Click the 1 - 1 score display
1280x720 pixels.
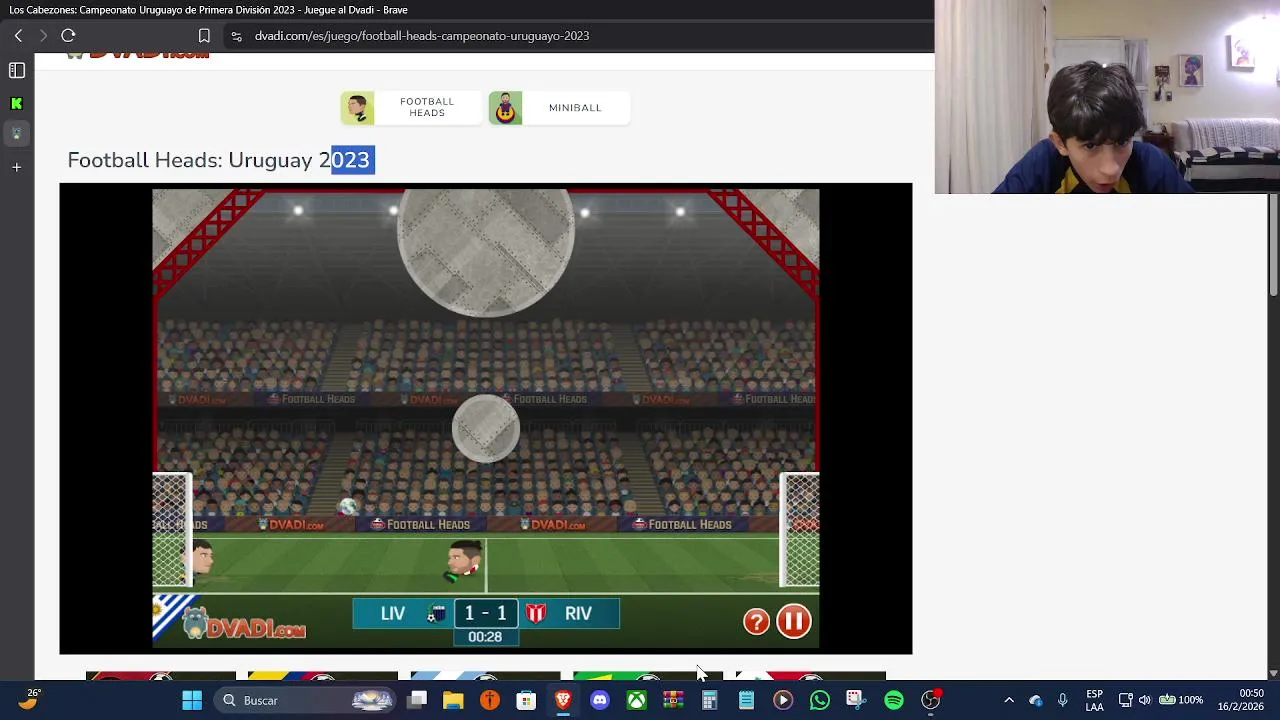click(485, 613)
